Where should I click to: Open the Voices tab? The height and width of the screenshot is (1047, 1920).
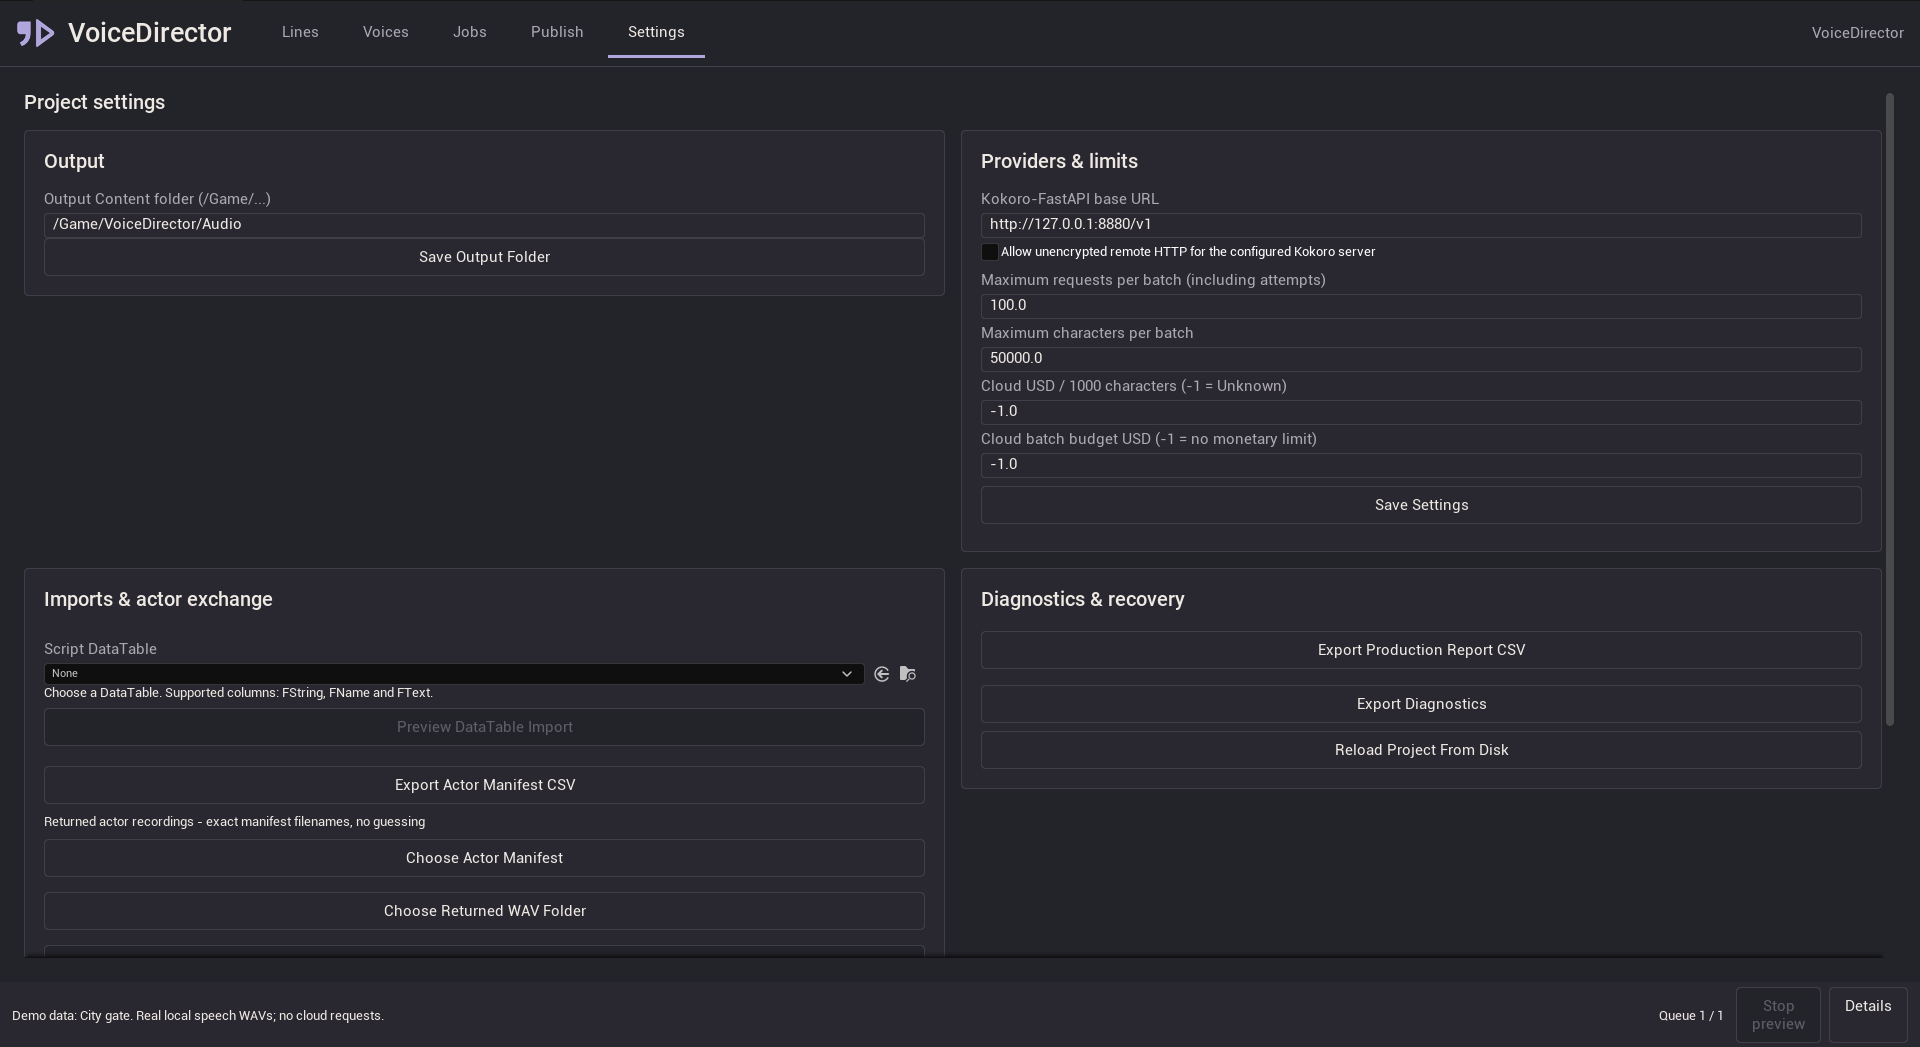pos(386,32)
